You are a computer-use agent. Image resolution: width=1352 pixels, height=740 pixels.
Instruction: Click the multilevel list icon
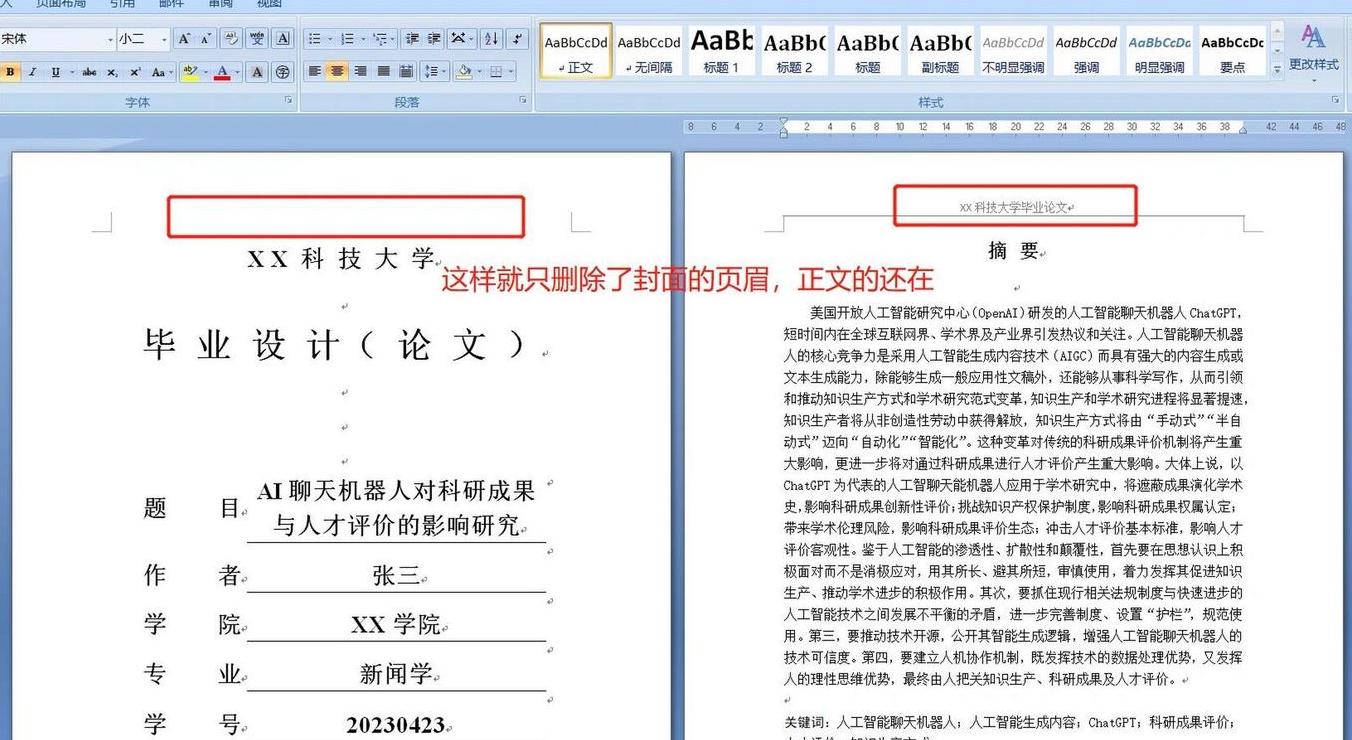379,39
